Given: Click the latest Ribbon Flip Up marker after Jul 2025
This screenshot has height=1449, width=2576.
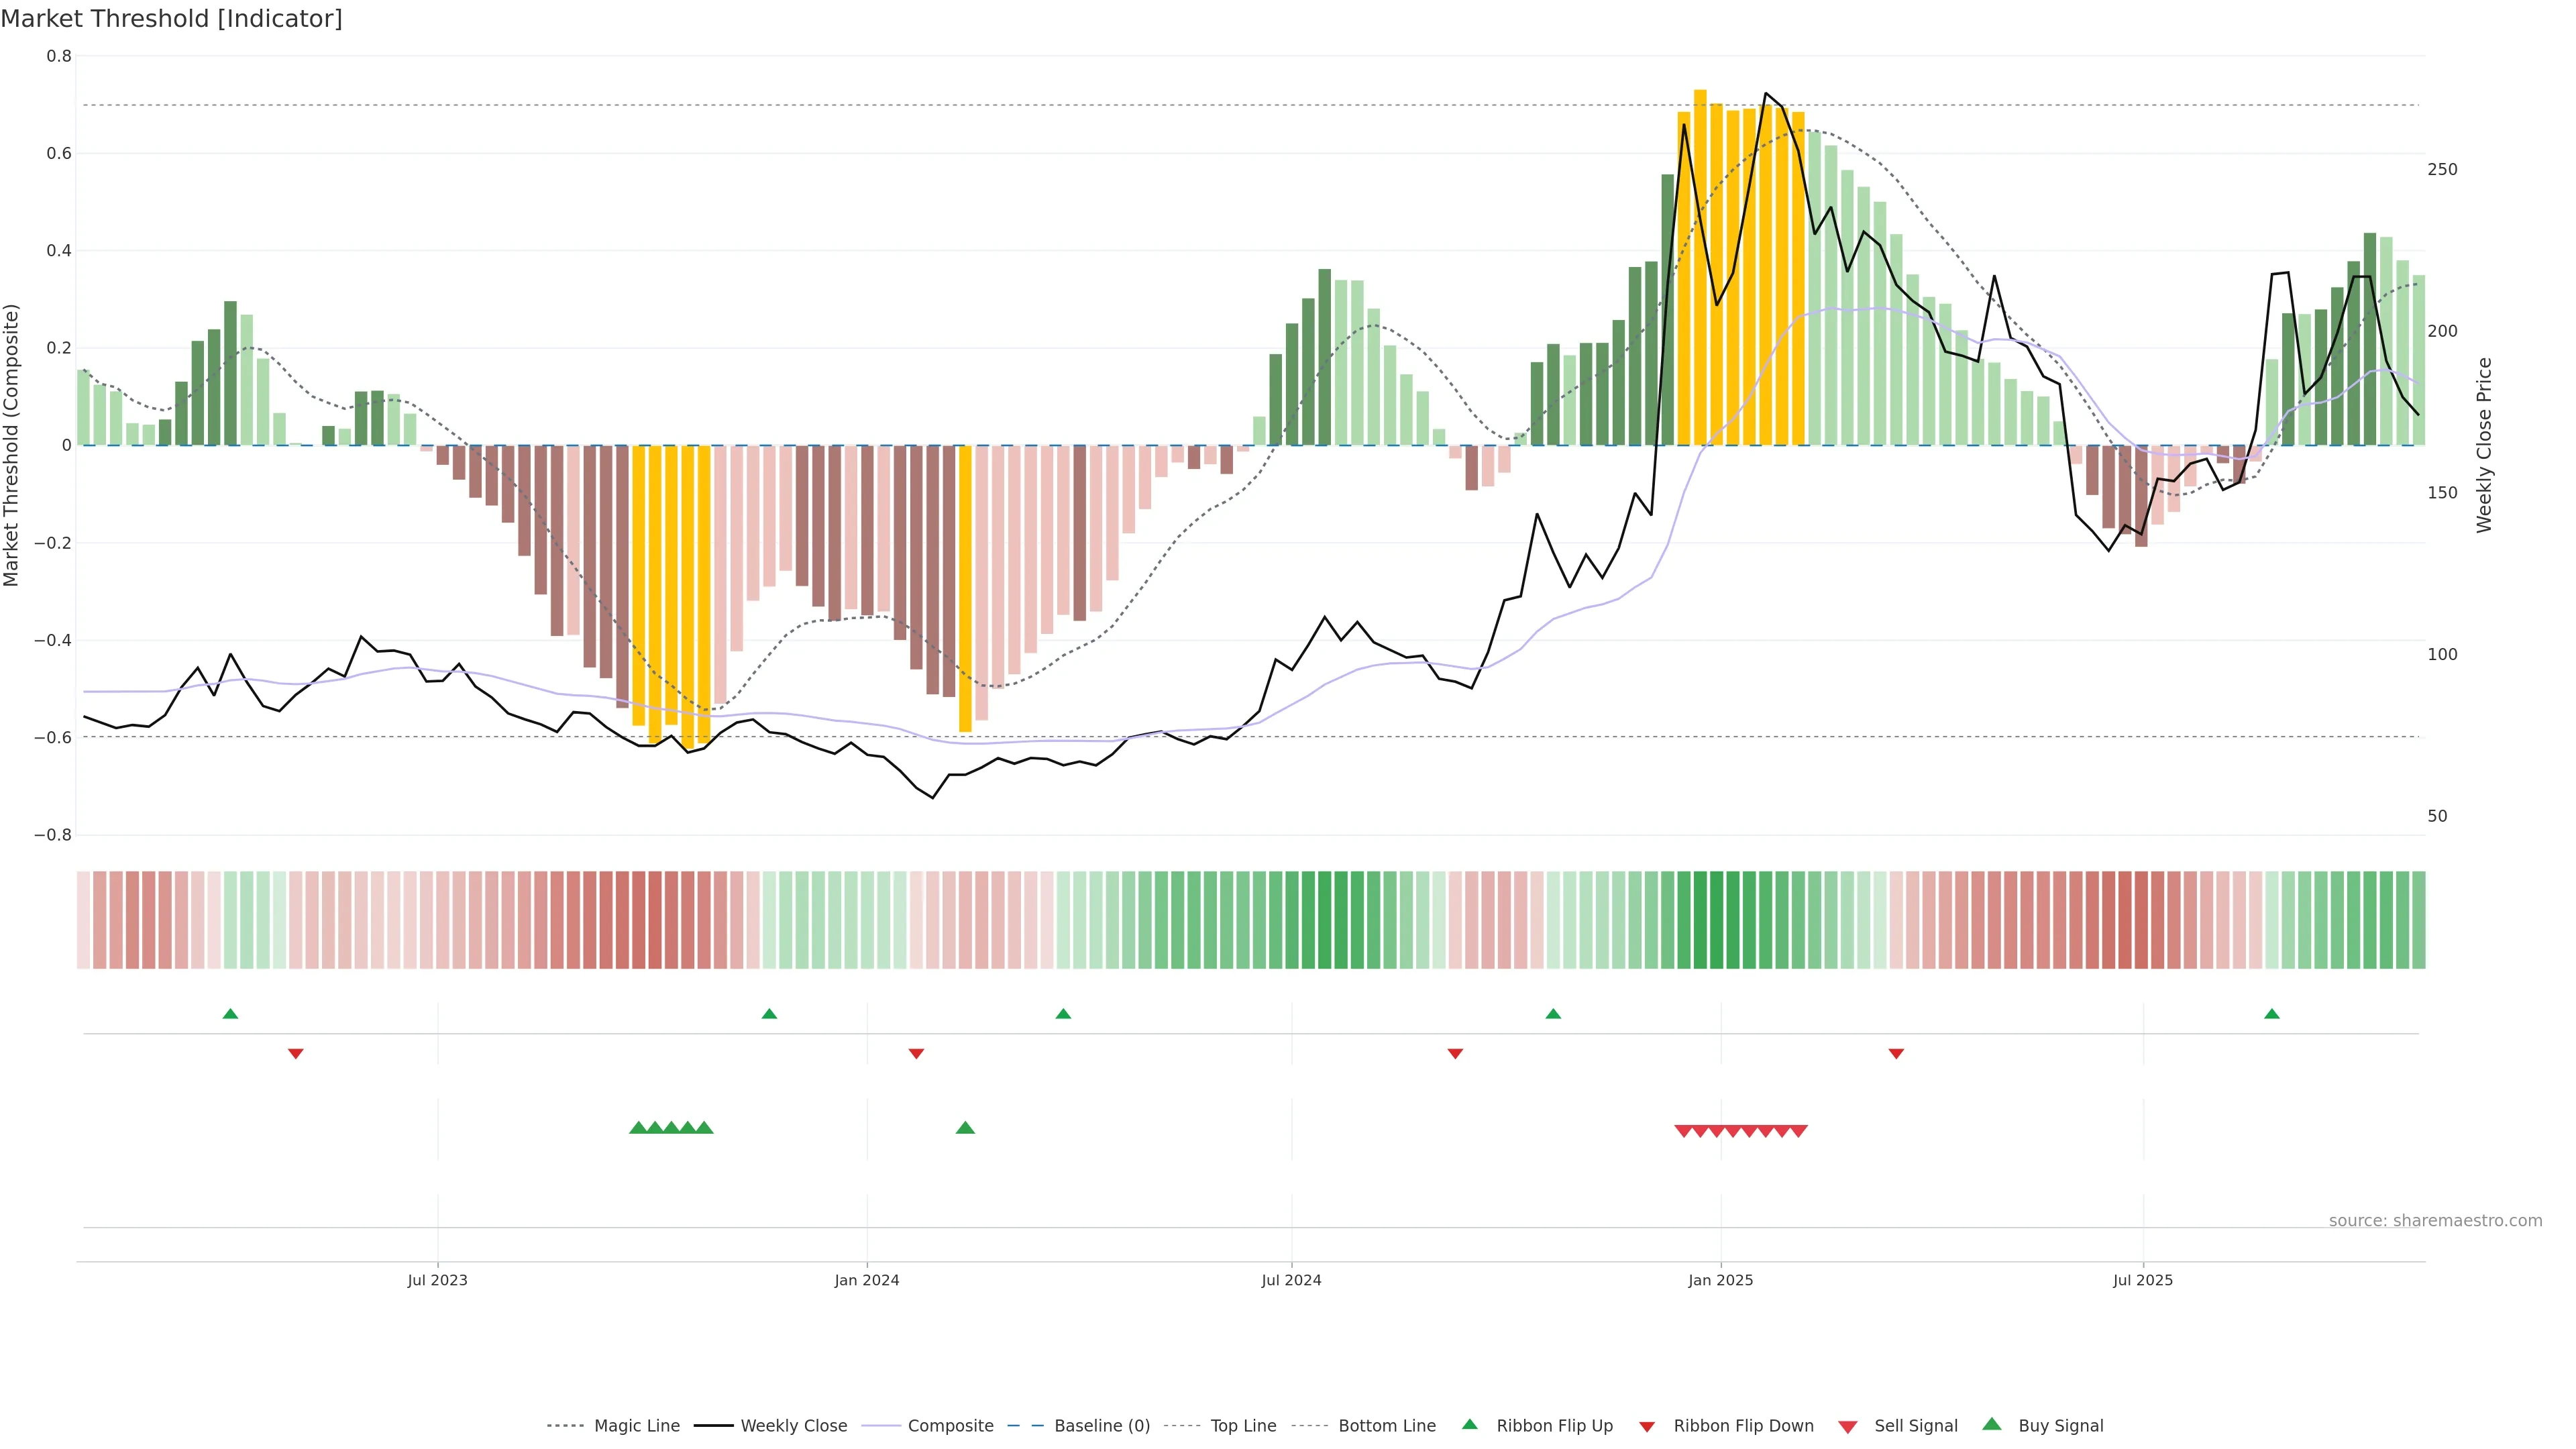Looking at the screenshot, I should pyautogui.click(x=2271, y=1014).
